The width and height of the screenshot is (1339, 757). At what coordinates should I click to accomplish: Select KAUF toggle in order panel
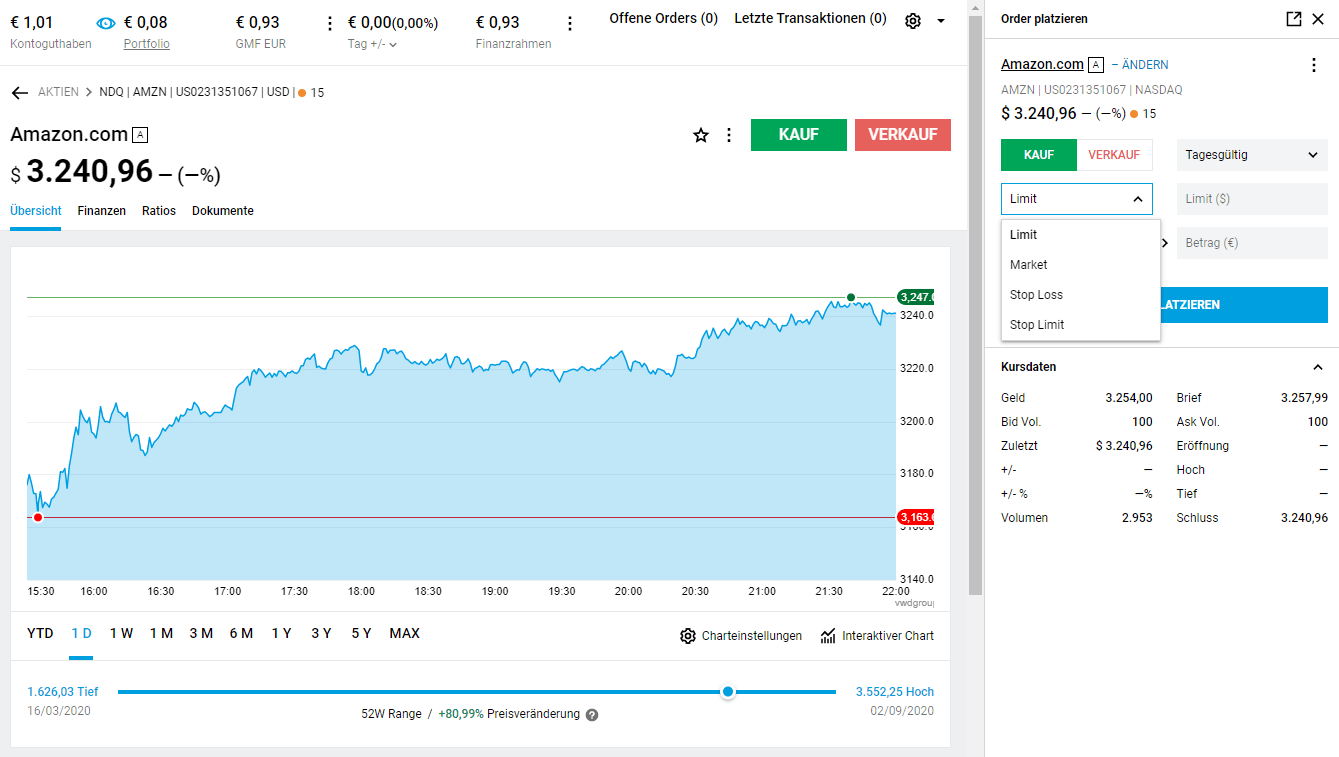[x=1039, y=155]
